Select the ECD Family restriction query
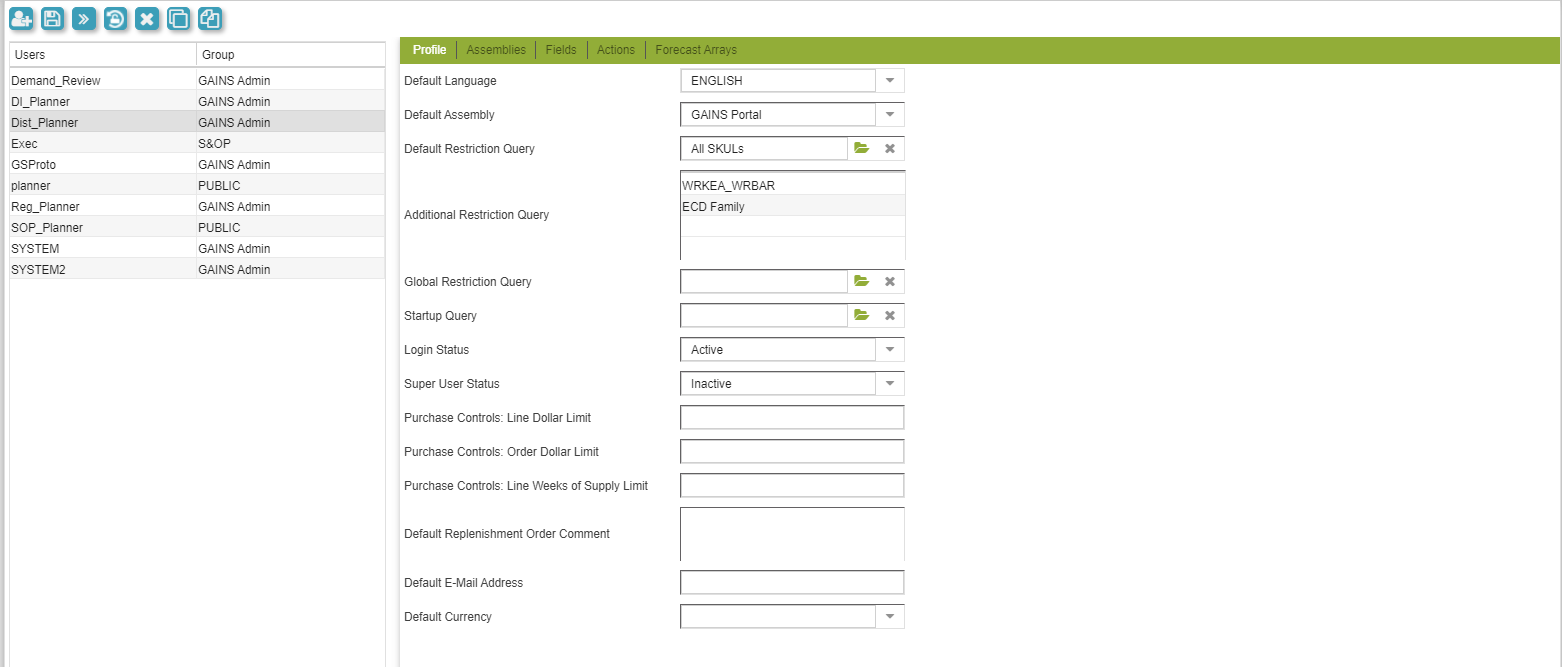Screen dimensions: 1562x667 (713, 207)
